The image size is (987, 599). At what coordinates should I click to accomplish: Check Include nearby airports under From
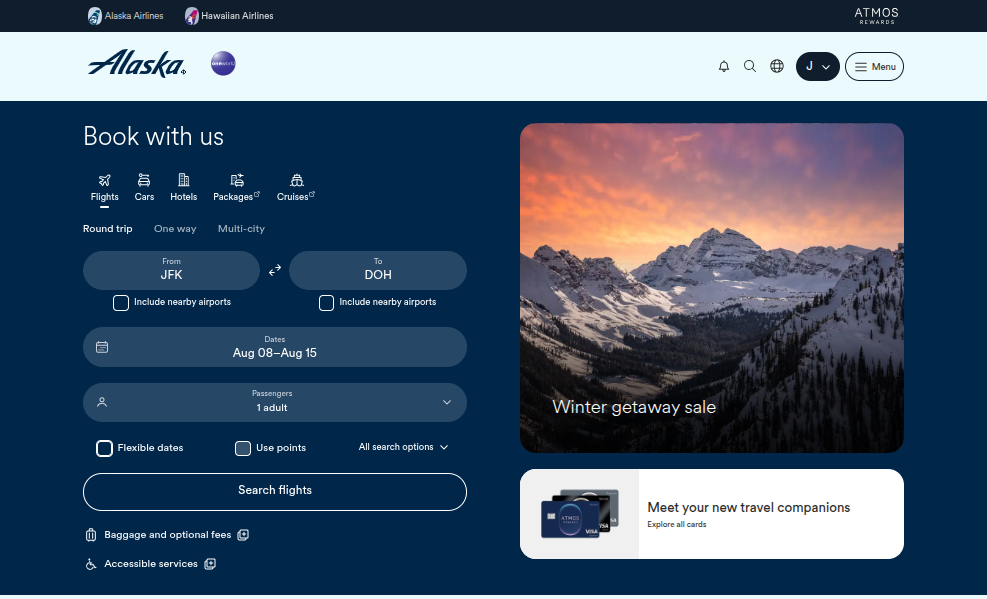(121, 303)
